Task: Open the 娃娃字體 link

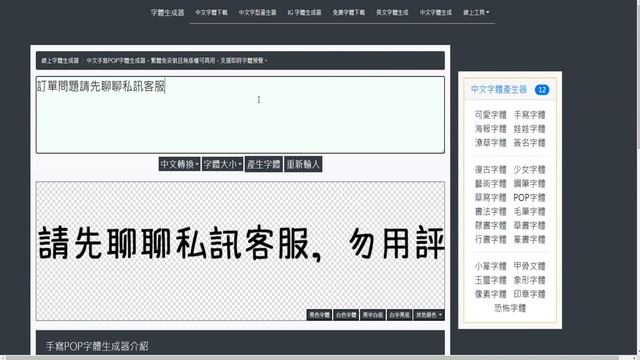Action: (x=529, y=129)
